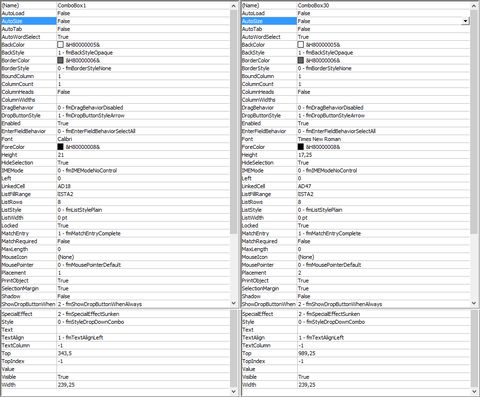Image resolution: width=480 pixels, height=397 pixels.
Task: Select the AutoWordSelect row in the ComboBox1 panel
Action: click(115, 37)
